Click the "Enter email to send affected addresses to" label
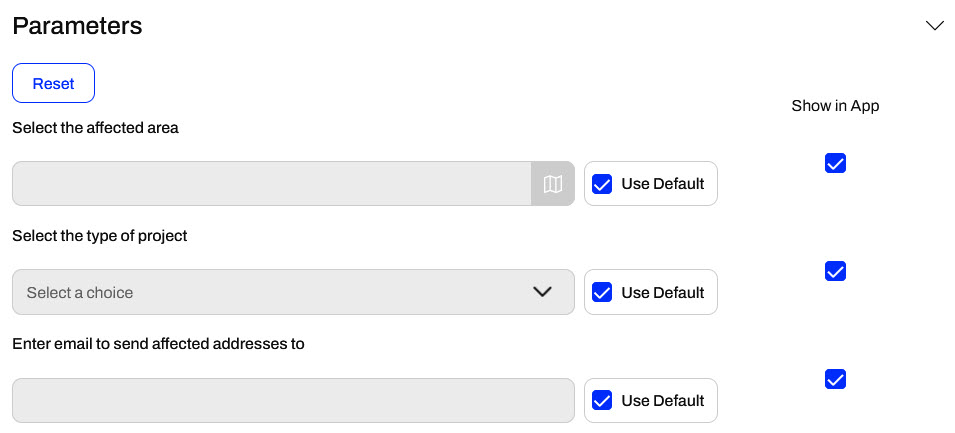This screenshot has height=433, width=955. (158, 344)
